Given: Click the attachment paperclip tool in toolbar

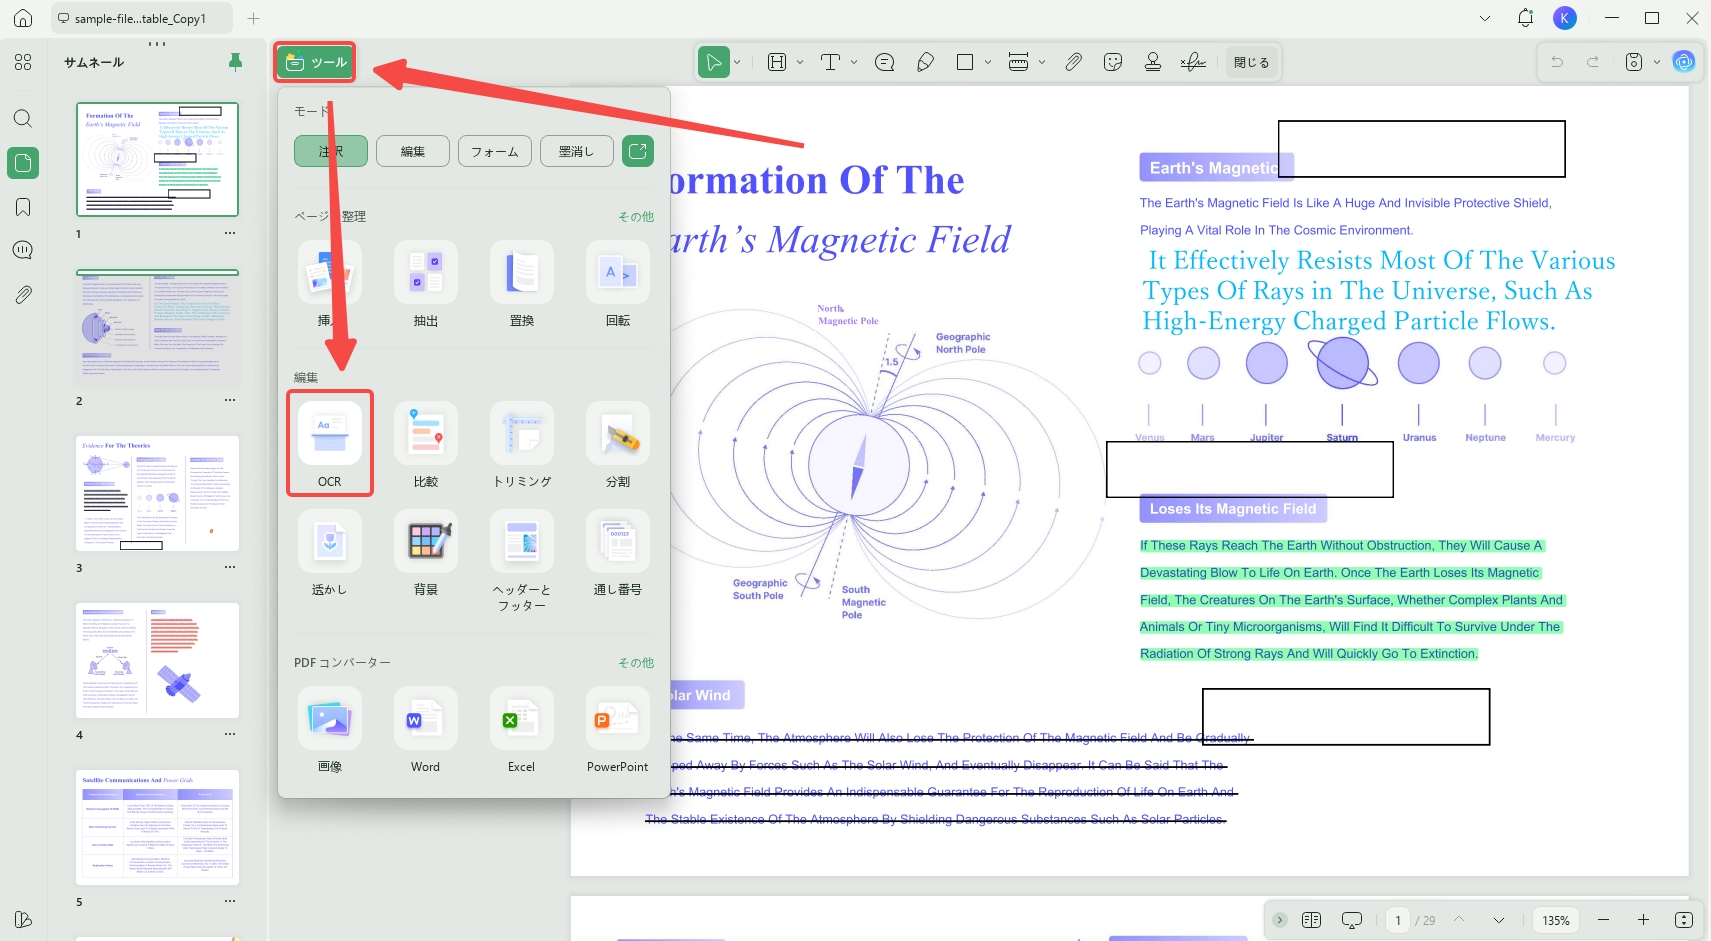Looking at the screenshot, I should (x=1073, y=62).
